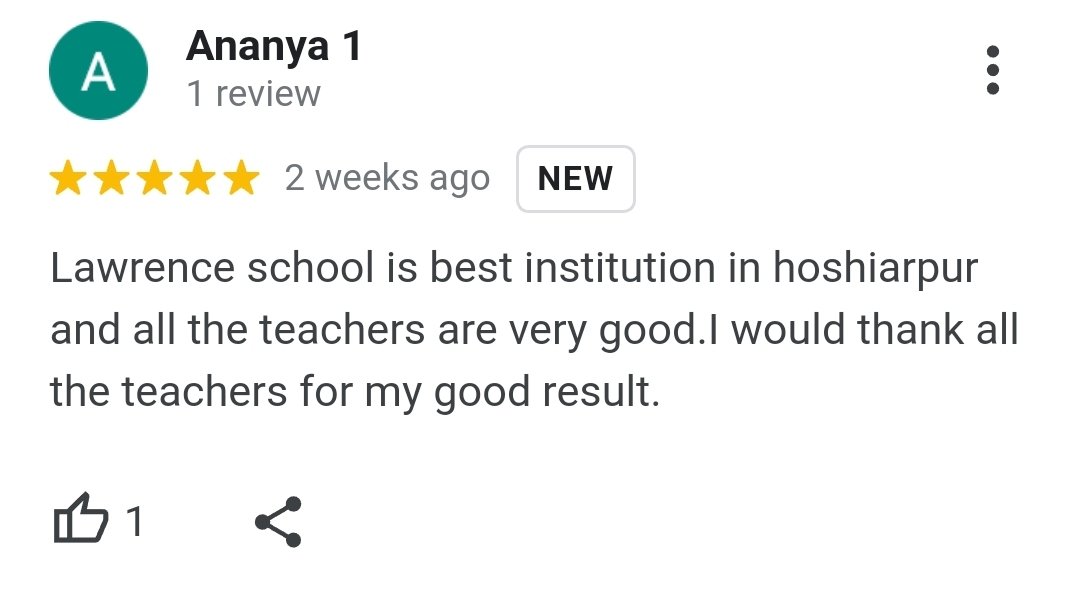Click the word 'institution' in the review

point(620,267)
